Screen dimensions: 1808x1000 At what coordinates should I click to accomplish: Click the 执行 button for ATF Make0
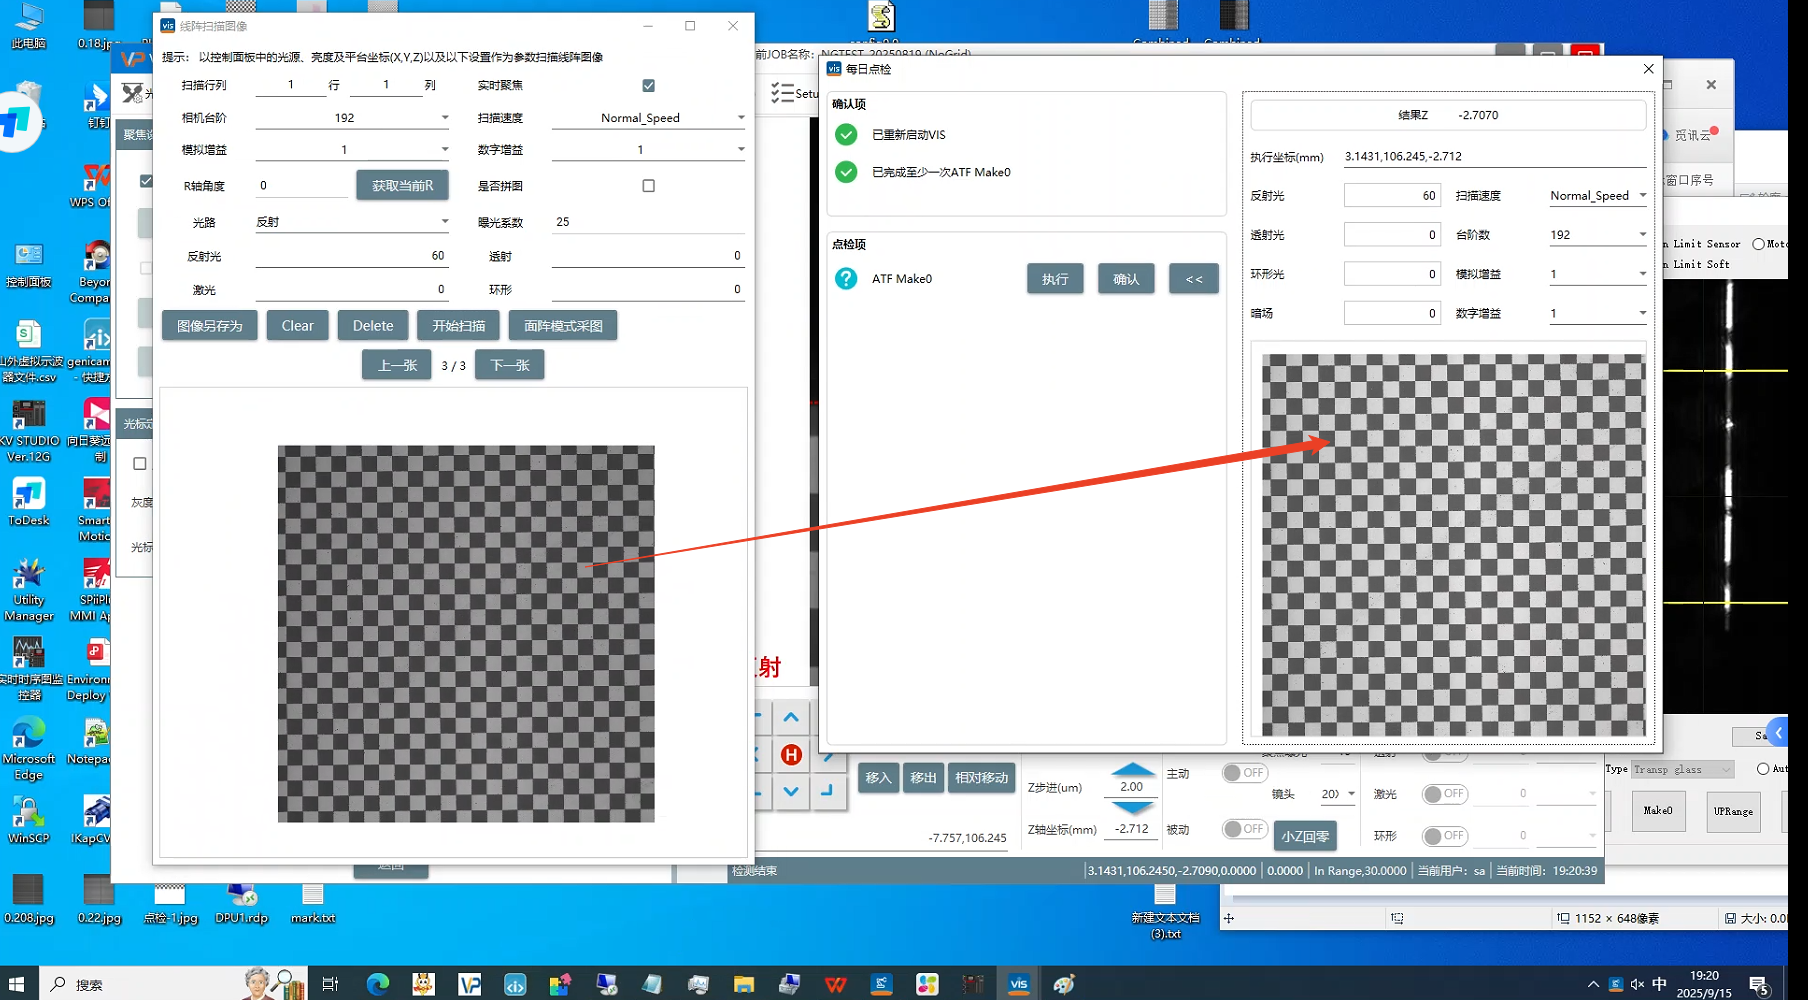pos(1055,279)
